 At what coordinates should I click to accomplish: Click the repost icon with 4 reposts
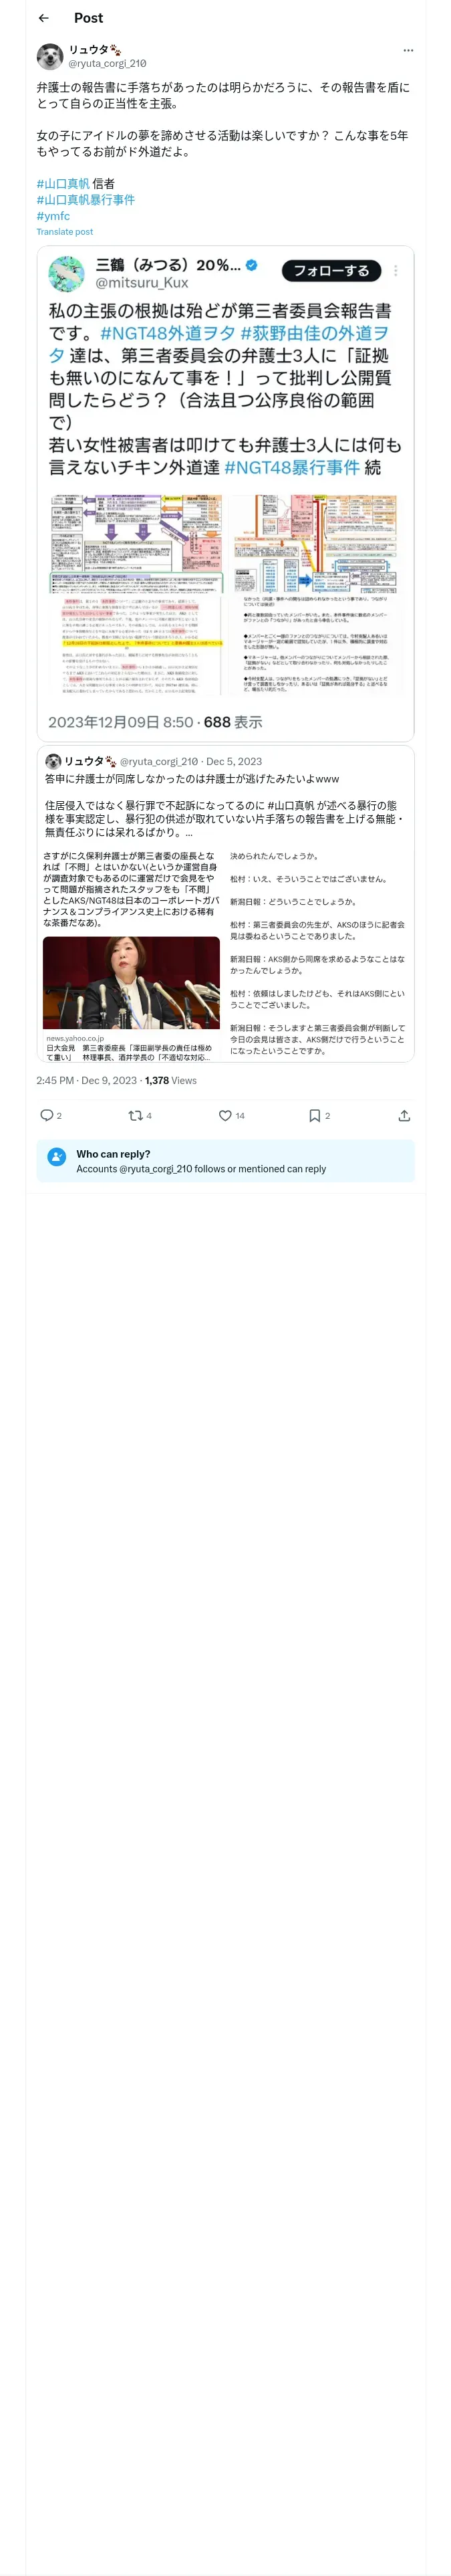tap(135, 1115)
